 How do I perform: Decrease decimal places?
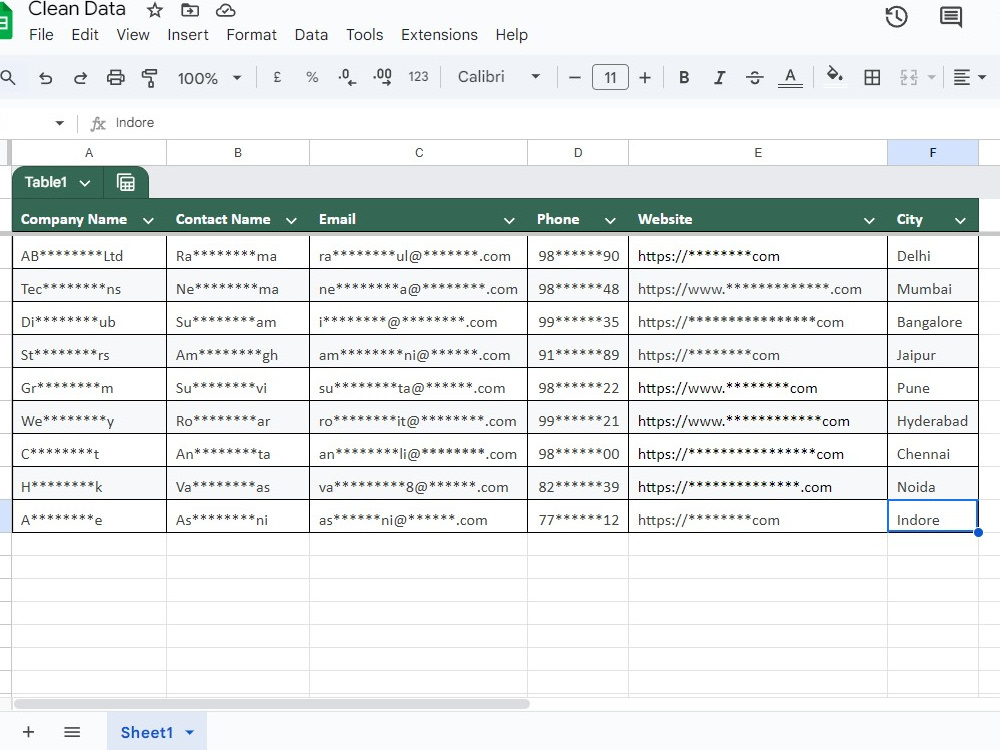click(347, 77)
